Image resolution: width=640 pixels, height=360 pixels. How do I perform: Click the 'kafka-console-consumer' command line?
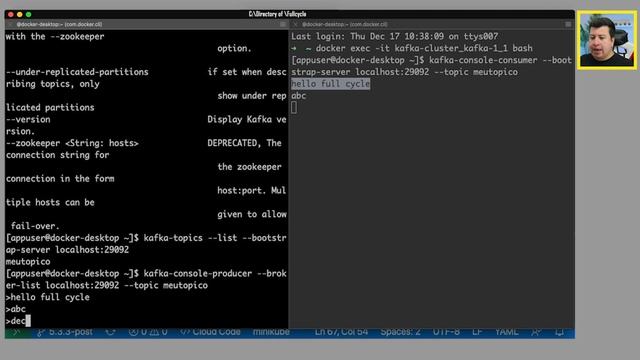tap(431, 60)
